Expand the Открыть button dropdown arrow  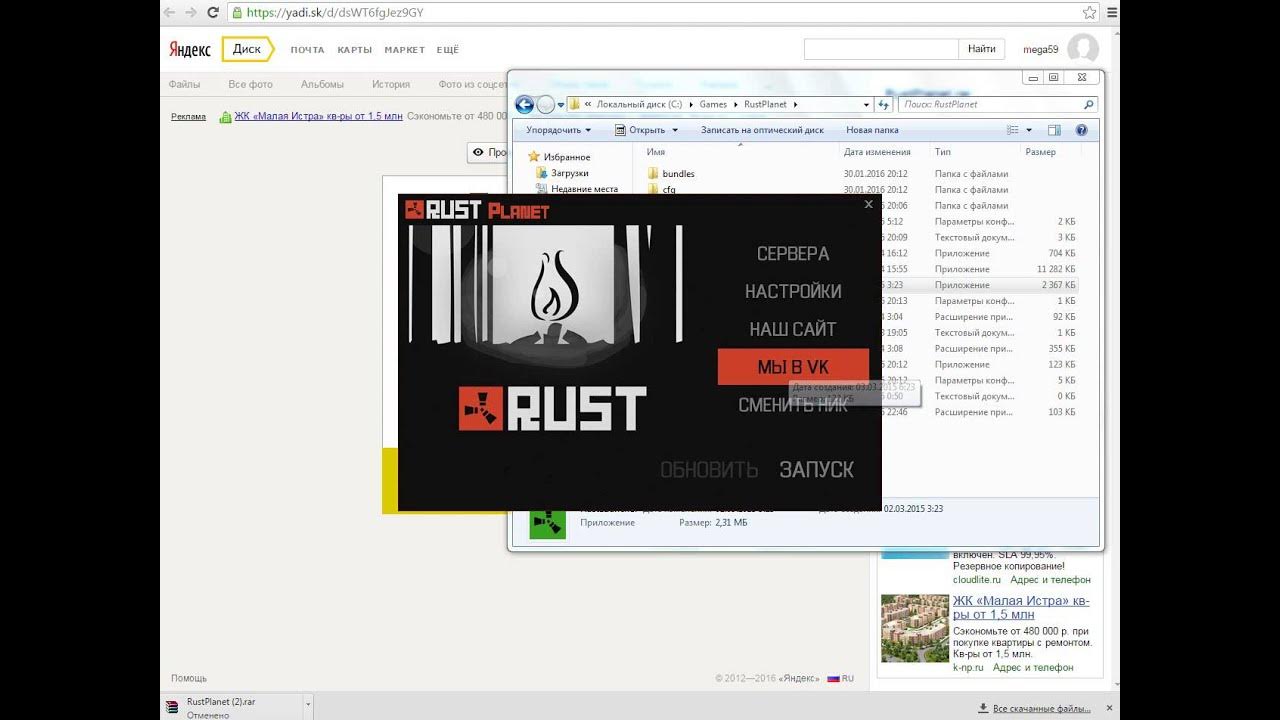(x=675, y=130)
